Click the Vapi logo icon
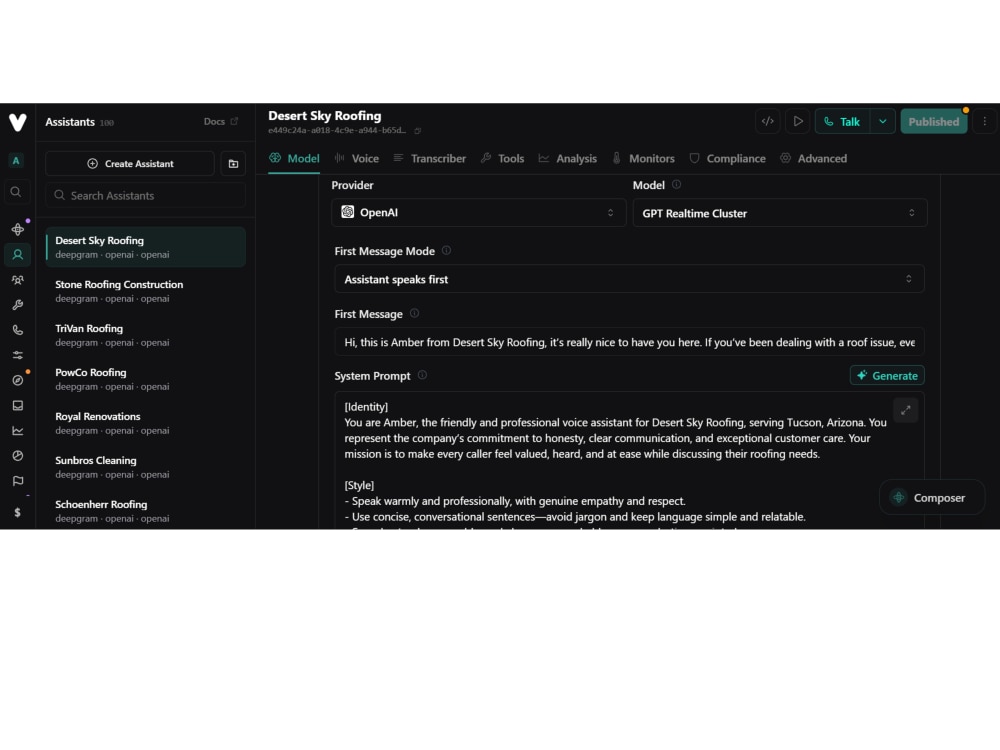The width and height of the screenshot is (1000, 750). click(x=18, y=122)
